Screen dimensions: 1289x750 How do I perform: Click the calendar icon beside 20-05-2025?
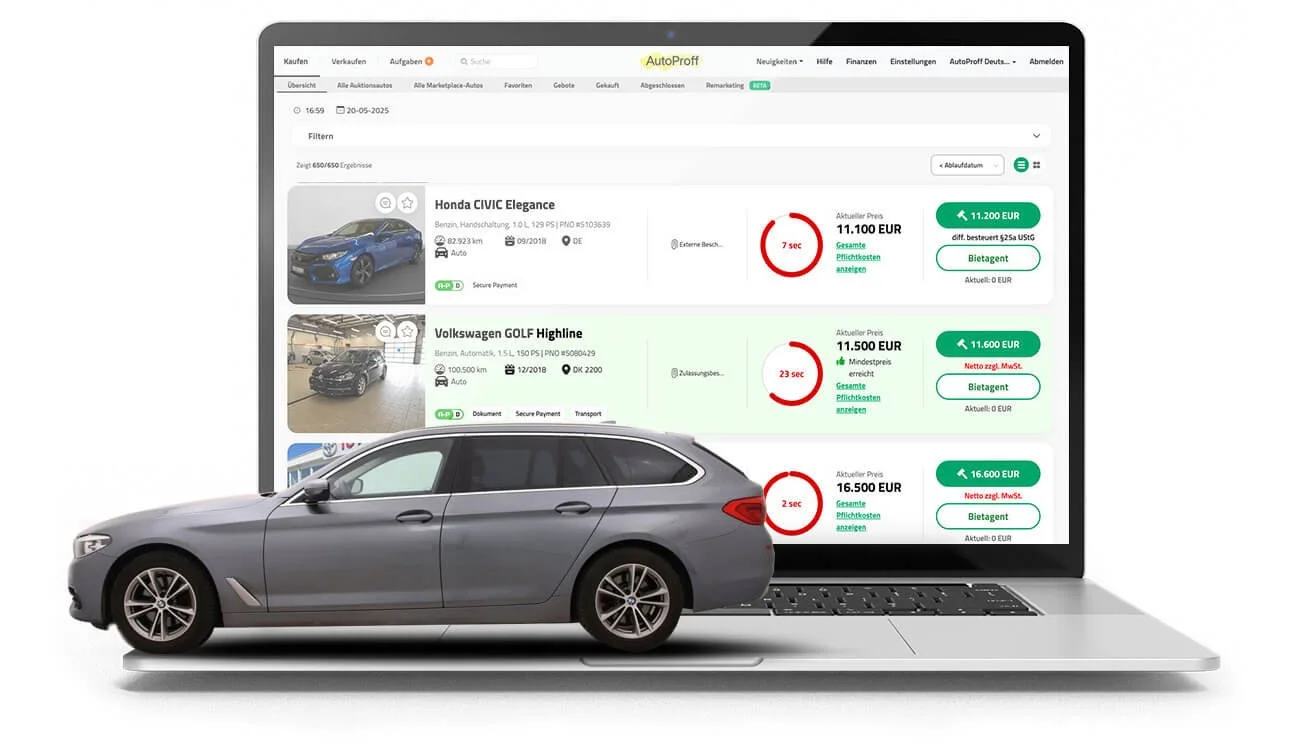[x=340, y=110]
